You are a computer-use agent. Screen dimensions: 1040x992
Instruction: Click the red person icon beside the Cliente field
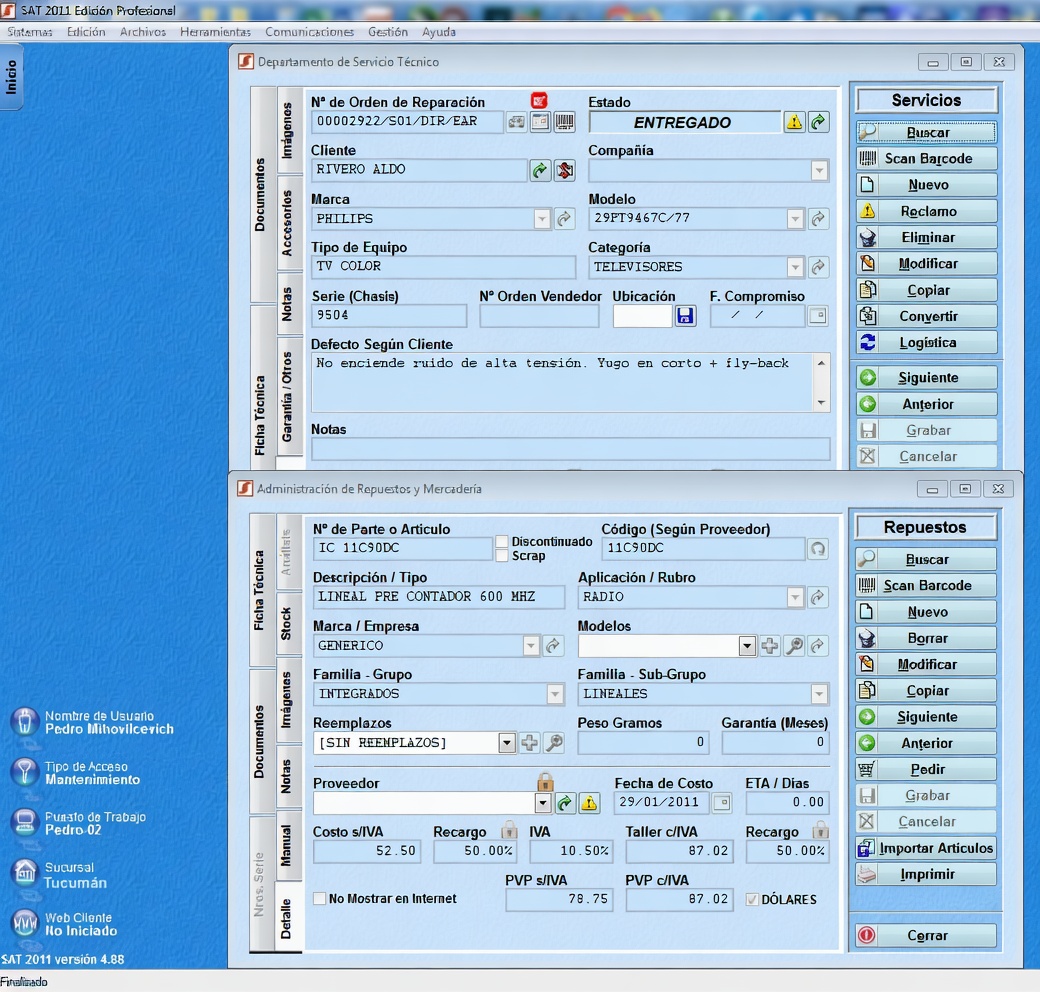(564, 170)
